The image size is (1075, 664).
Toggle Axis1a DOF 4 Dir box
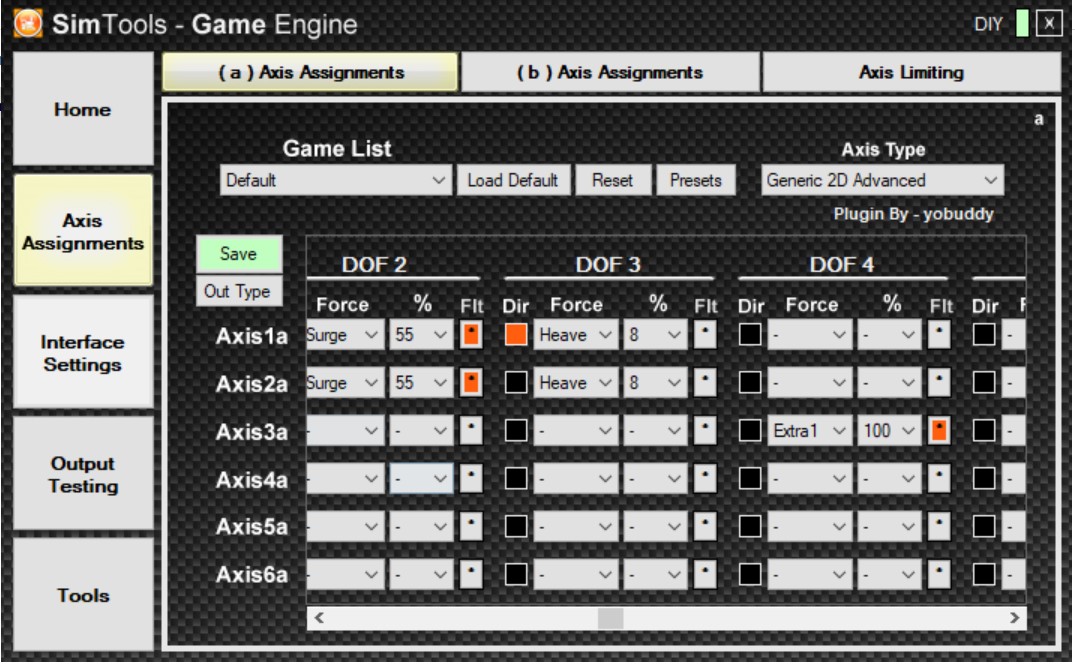click(x=750, y=334)
